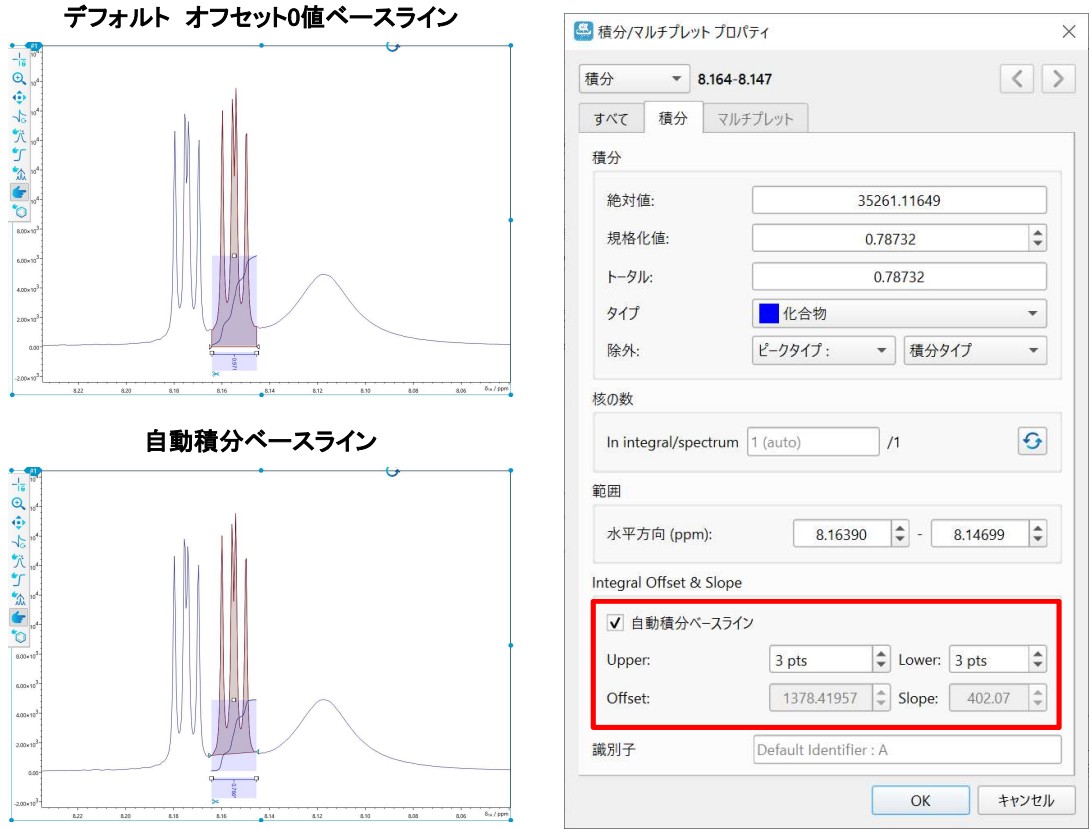Select hand pointer tool in bottom spectrum toolbar
This screenshot has width=1091, height=829.
[x=19, y=617]
